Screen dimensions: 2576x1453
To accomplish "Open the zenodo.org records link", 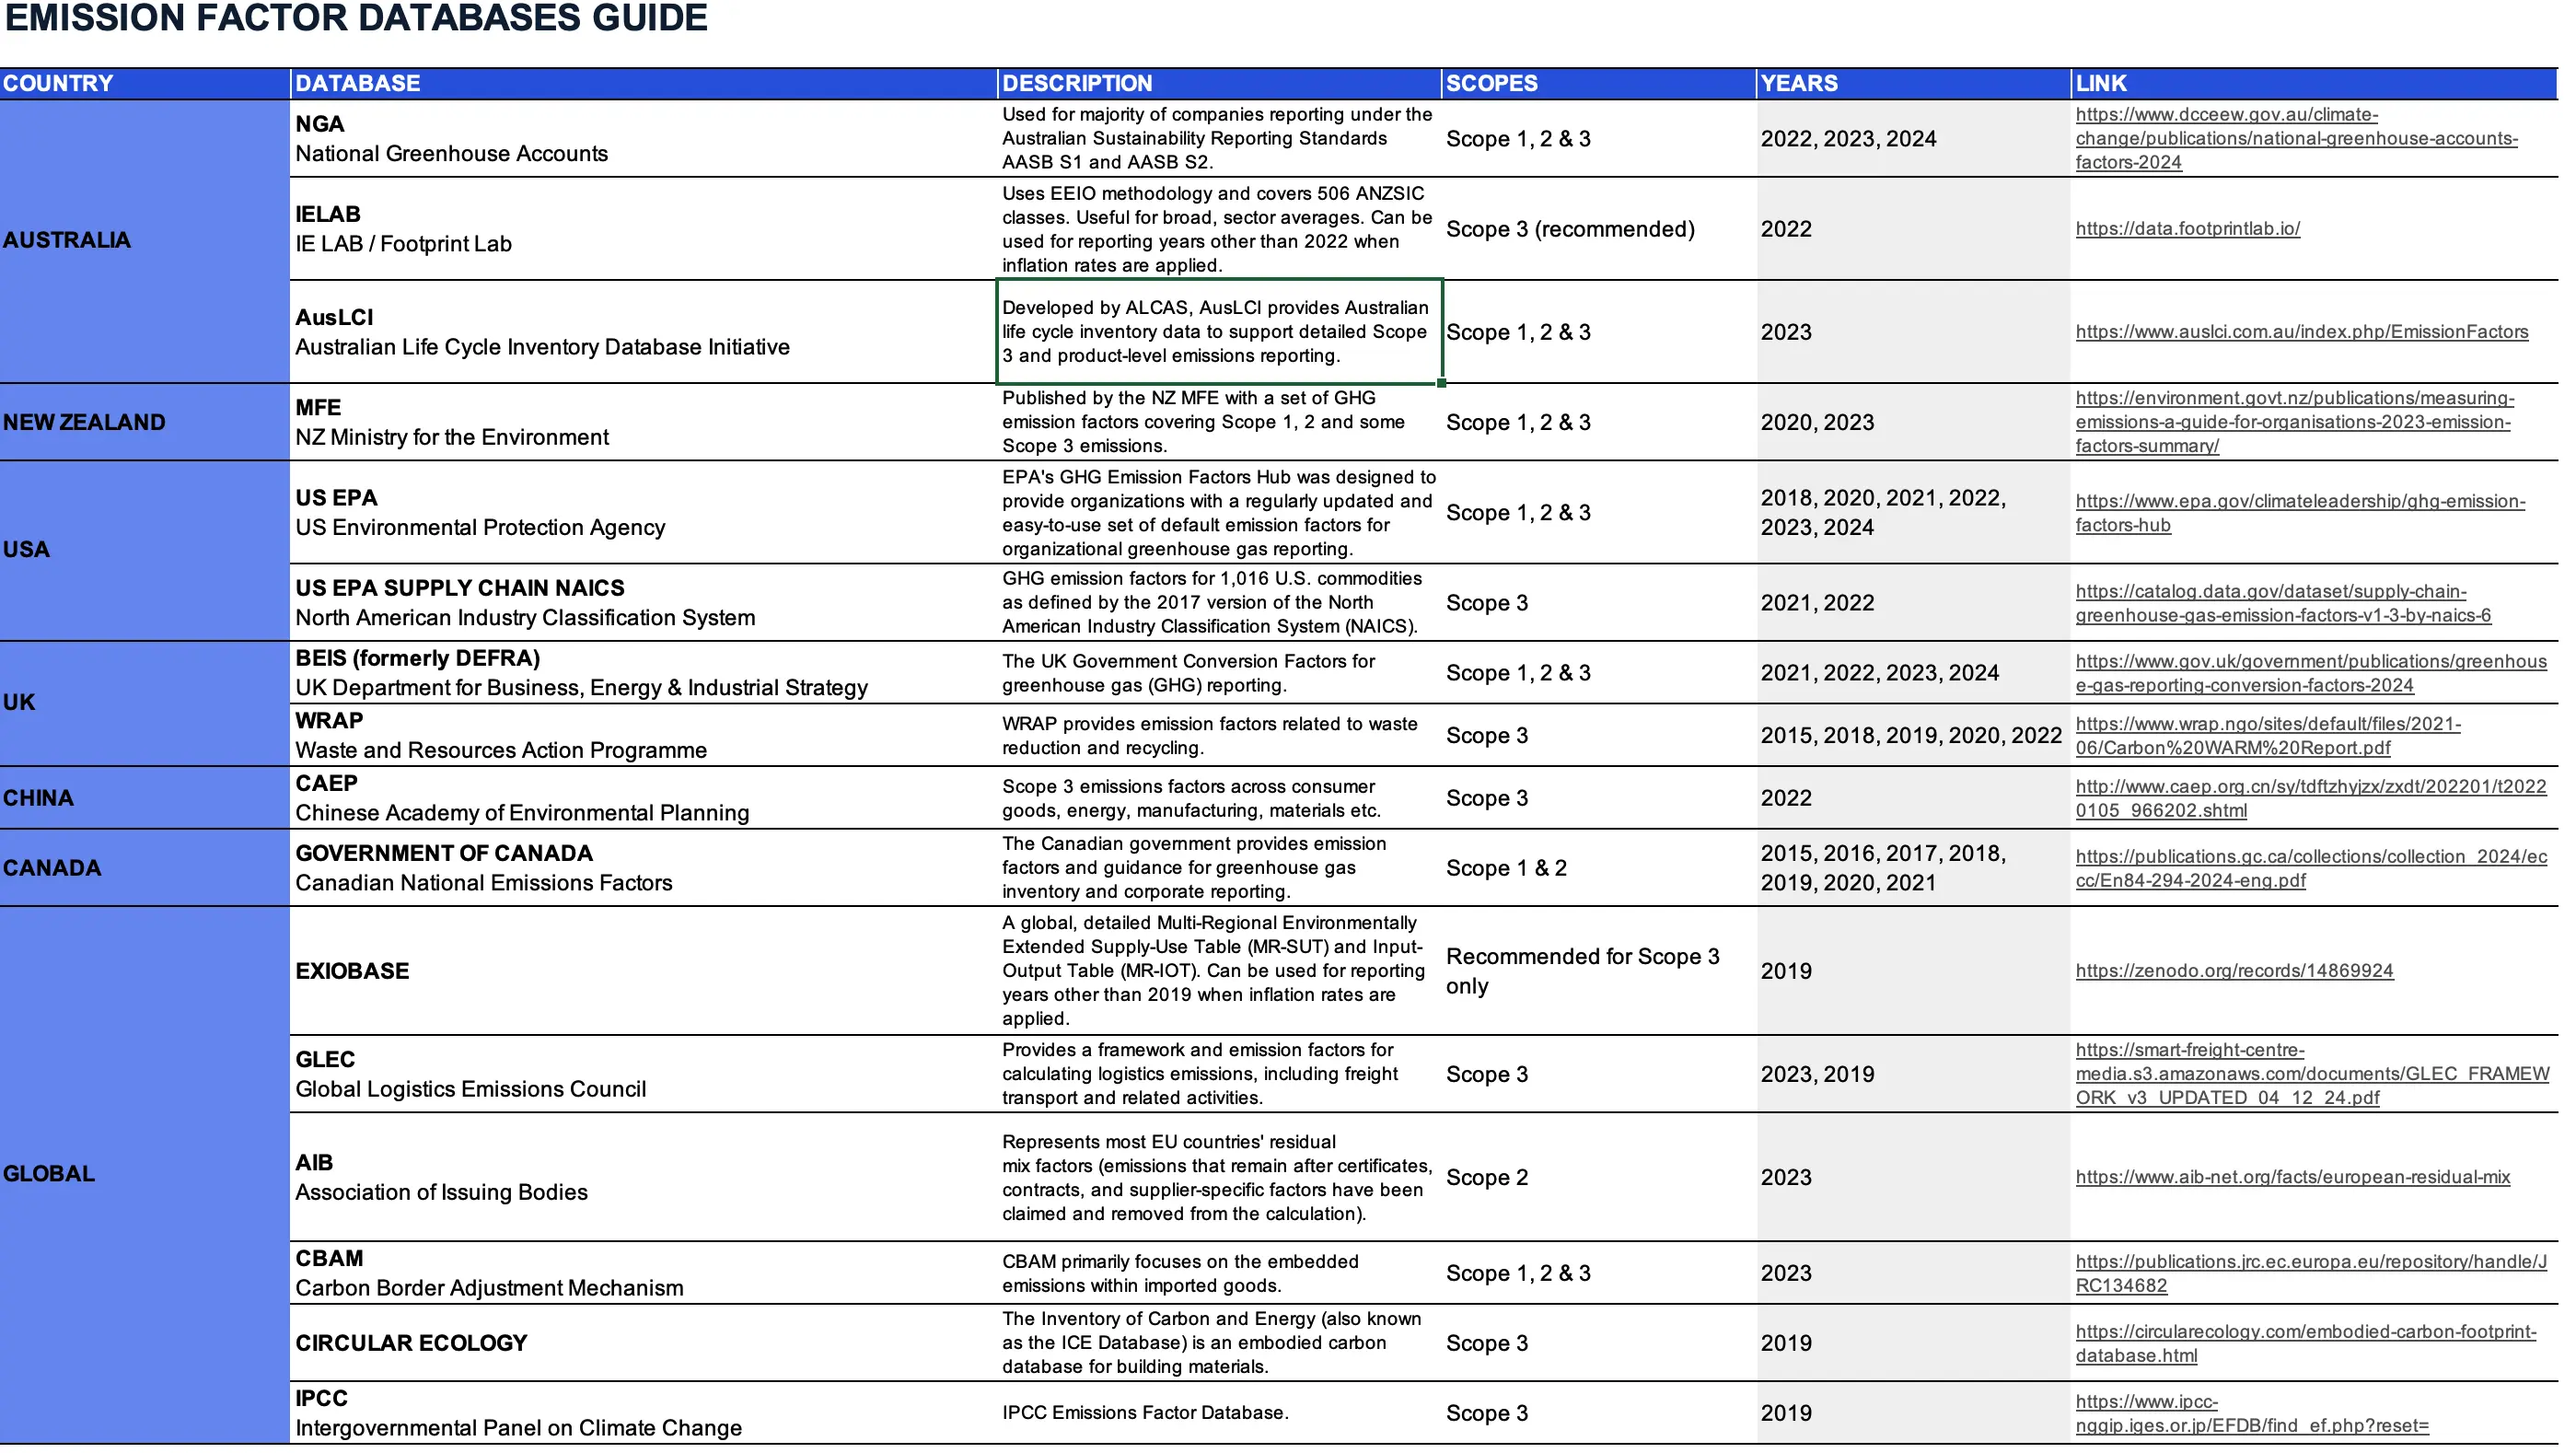I will [2234, 971].
